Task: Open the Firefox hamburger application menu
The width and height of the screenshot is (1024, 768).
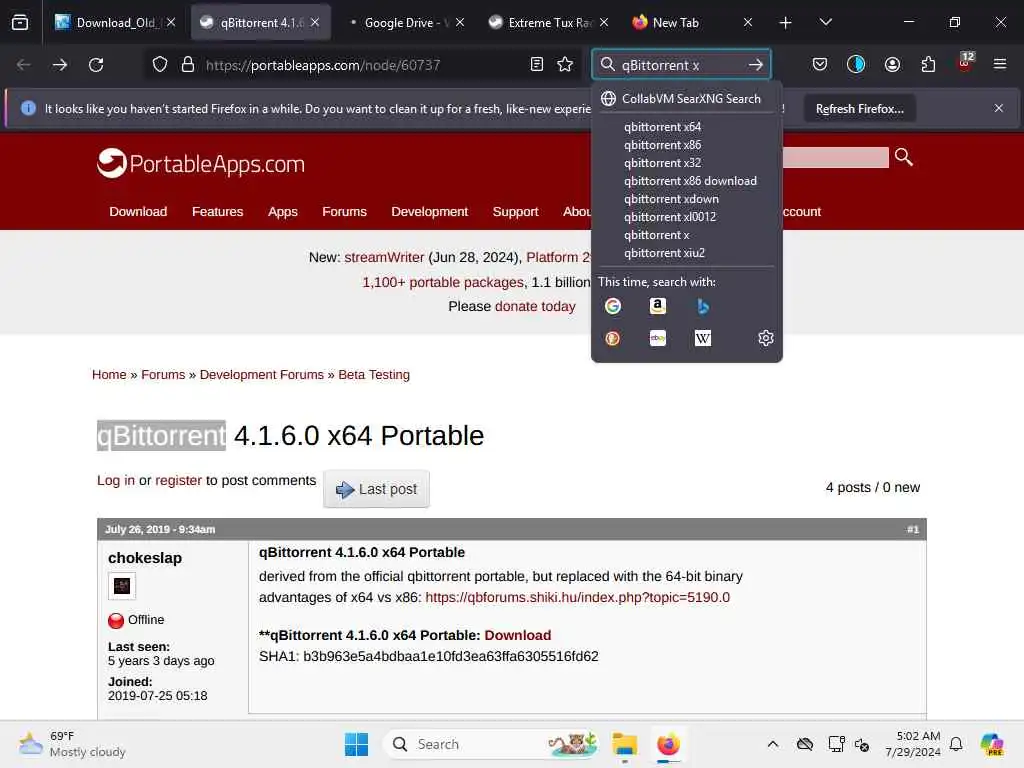Action: point(999,64)
